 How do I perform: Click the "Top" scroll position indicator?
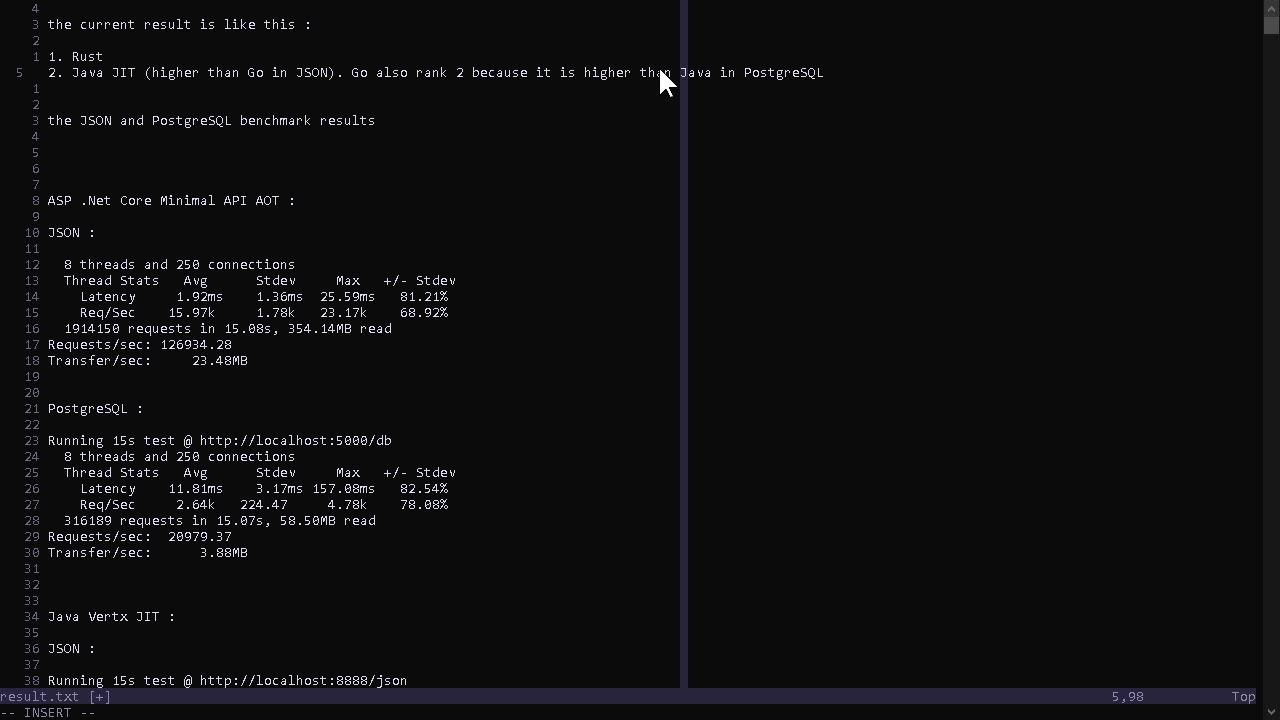(1243, 697)
